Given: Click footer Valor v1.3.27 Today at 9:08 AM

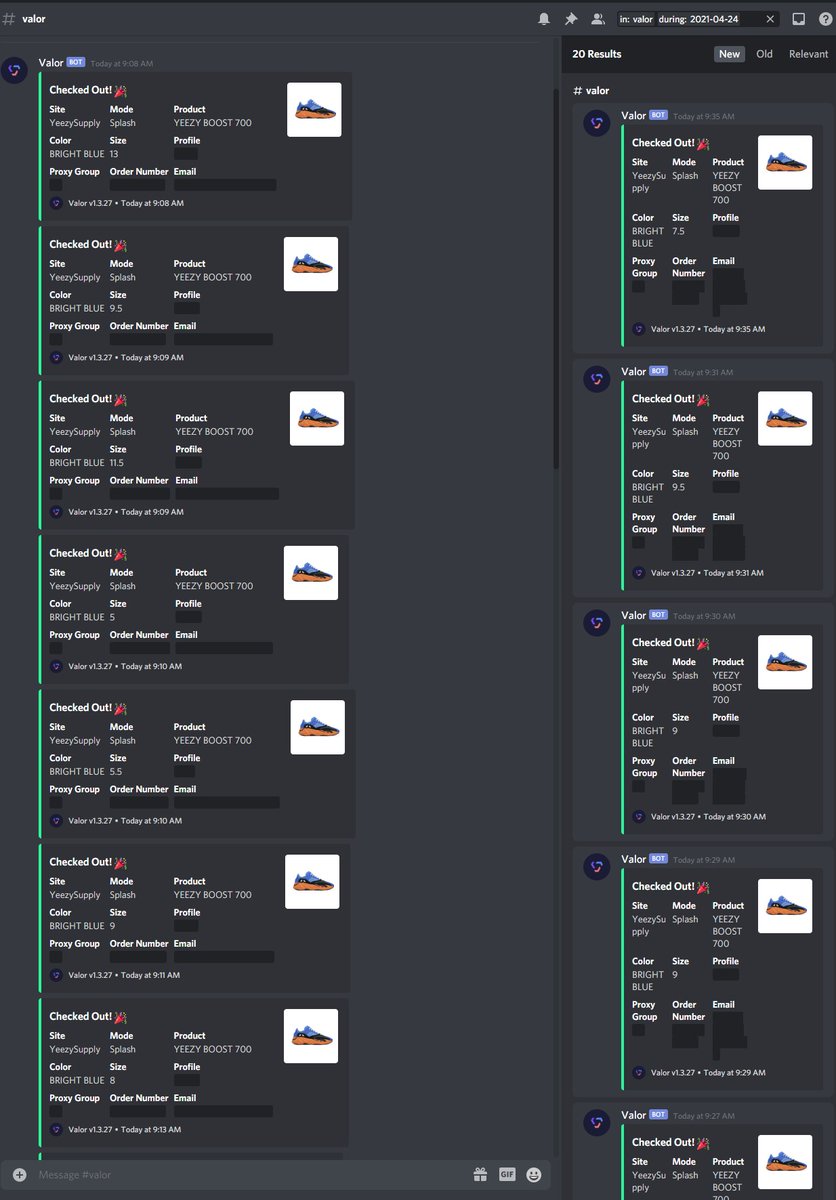Looking at the screenshot, I should tap(126, 203).
